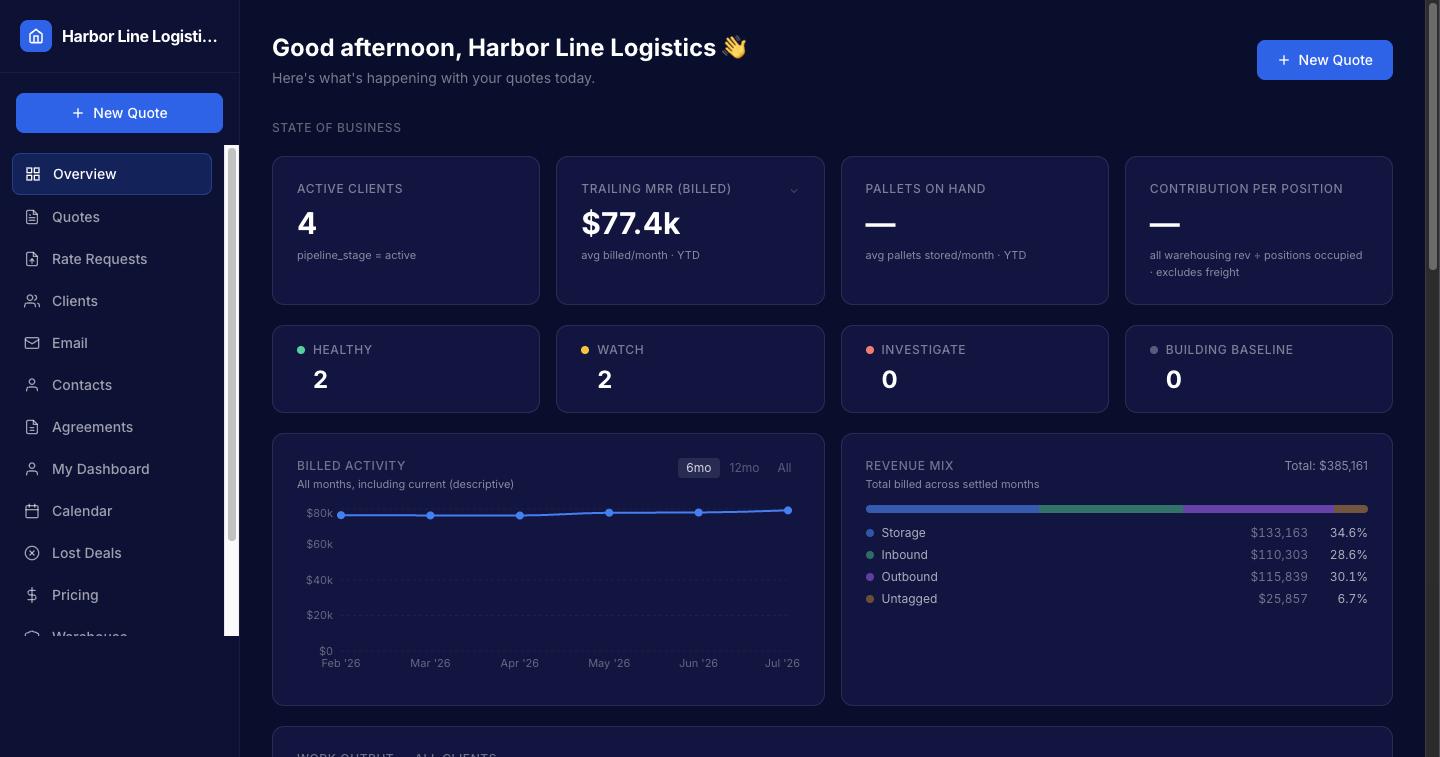
Task: Click the Outbound legend row
Action: coord(1116,577)
